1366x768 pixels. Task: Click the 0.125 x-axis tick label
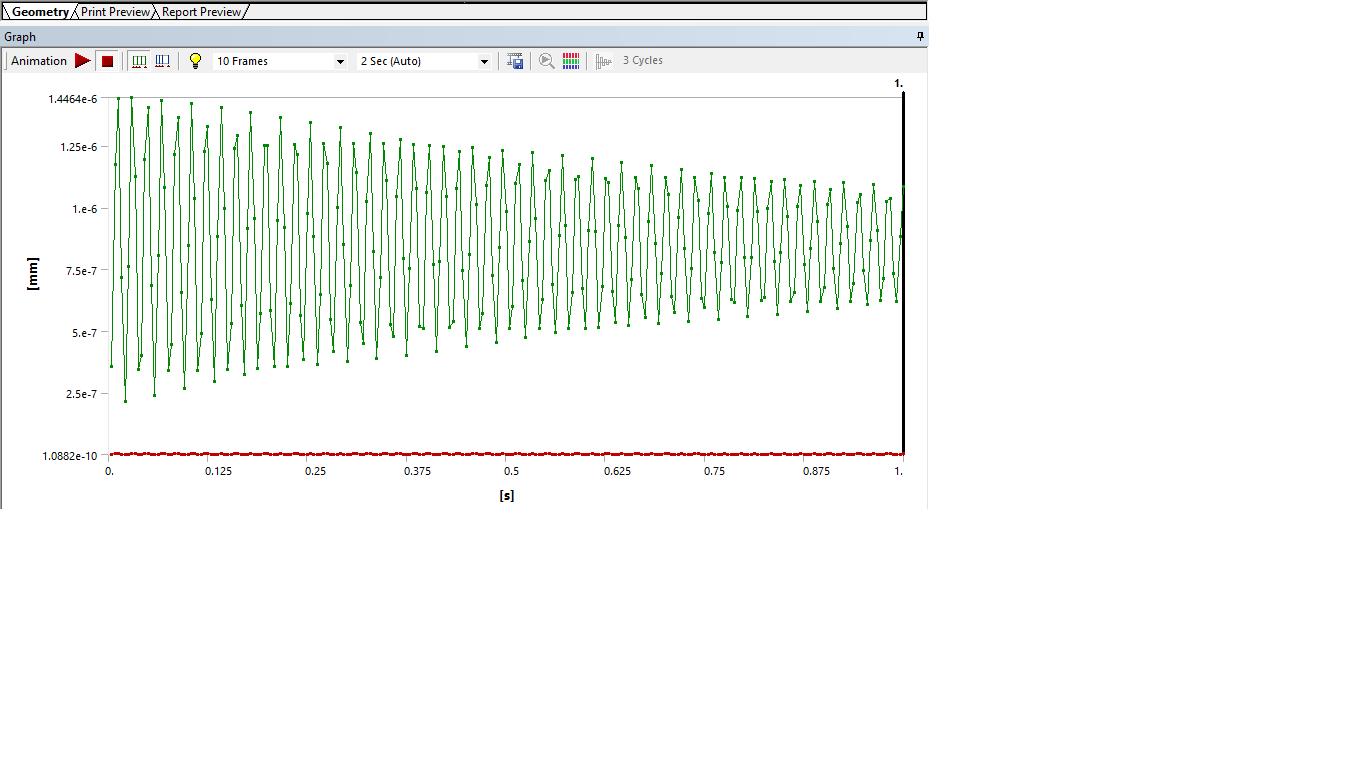(x=218, y=471)
